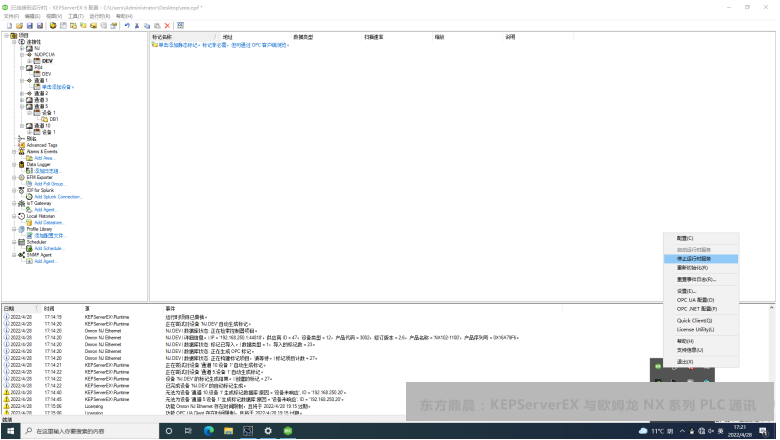Open Microsoft Edge from the taskbar
Image resolution: width=780 pixels, height=440 pixels.
(x=208, y=431)
